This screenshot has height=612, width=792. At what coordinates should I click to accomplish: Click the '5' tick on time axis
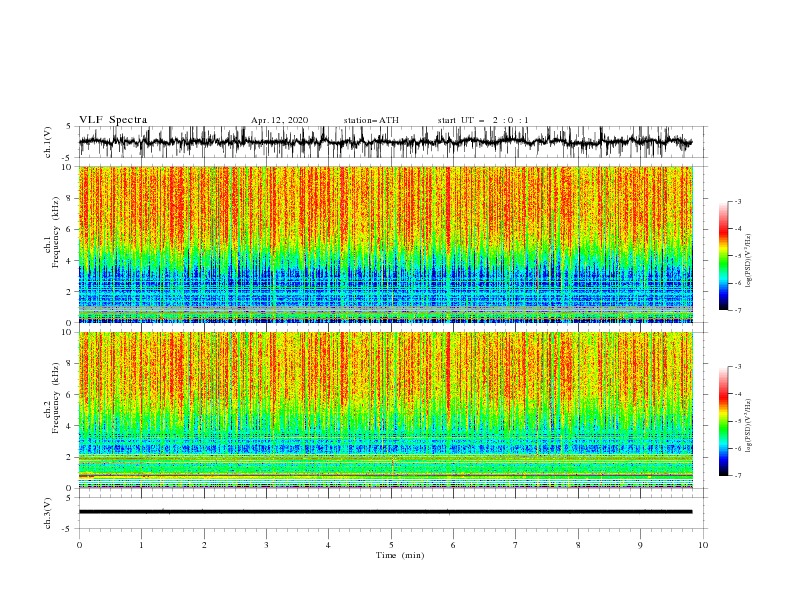coord(391,545)
